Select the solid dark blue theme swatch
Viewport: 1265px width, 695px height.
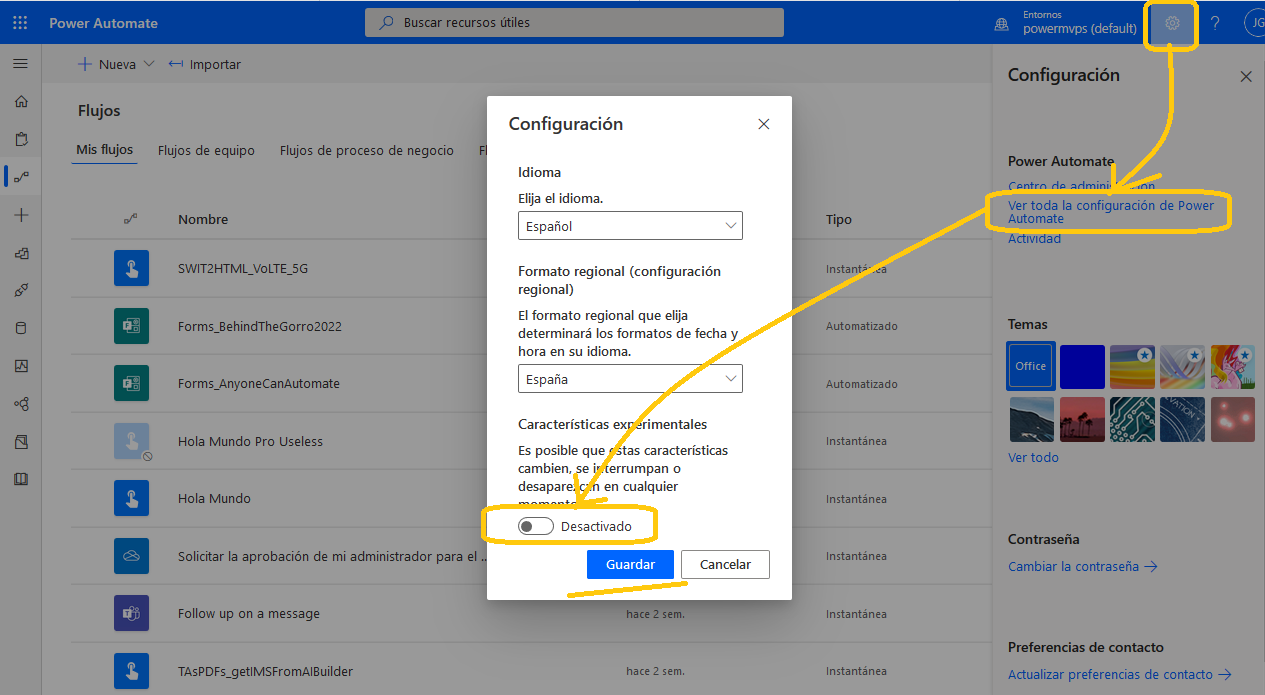point(1082,367)
